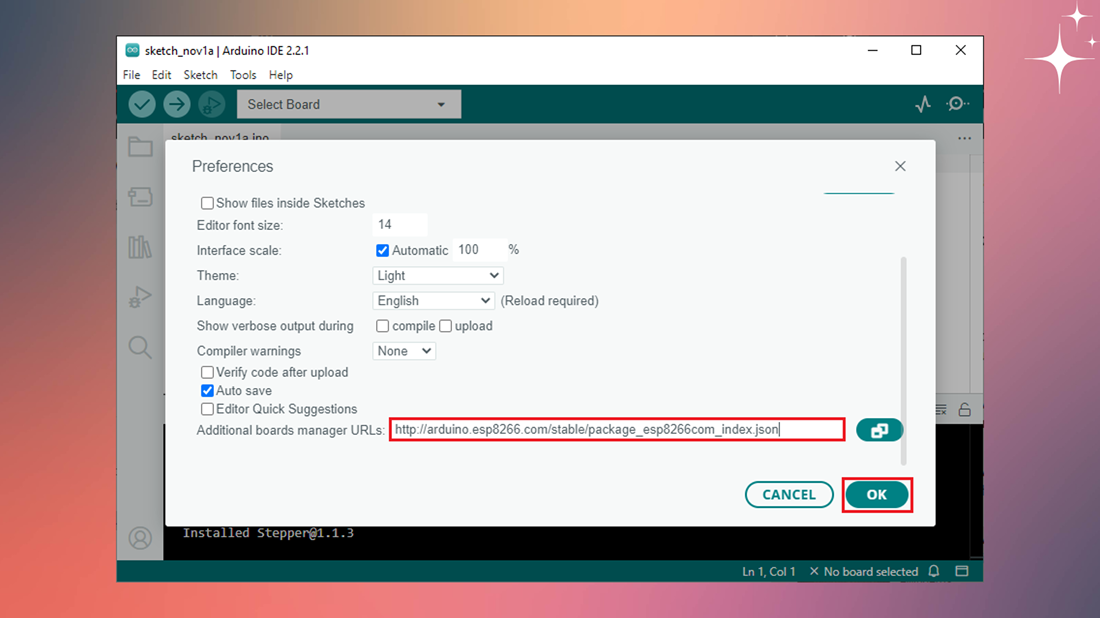1100x618 pixels.
Task: Click the Additional boards manager URLs field
Action: pos(617,429)
